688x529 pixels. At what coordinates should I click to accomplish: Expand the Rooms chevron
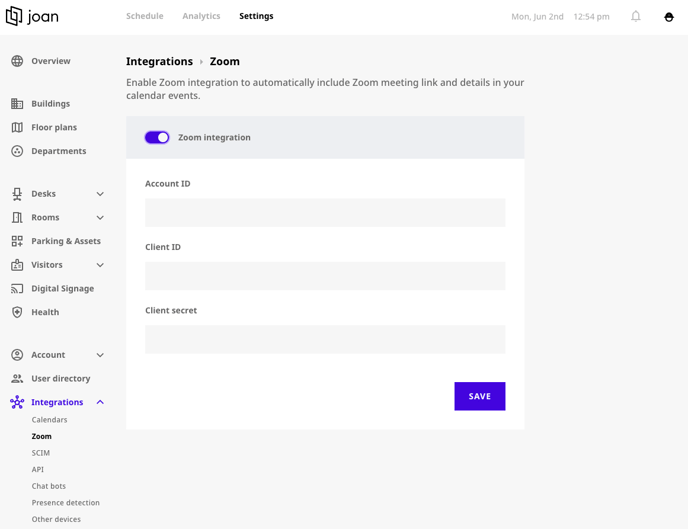100,218
